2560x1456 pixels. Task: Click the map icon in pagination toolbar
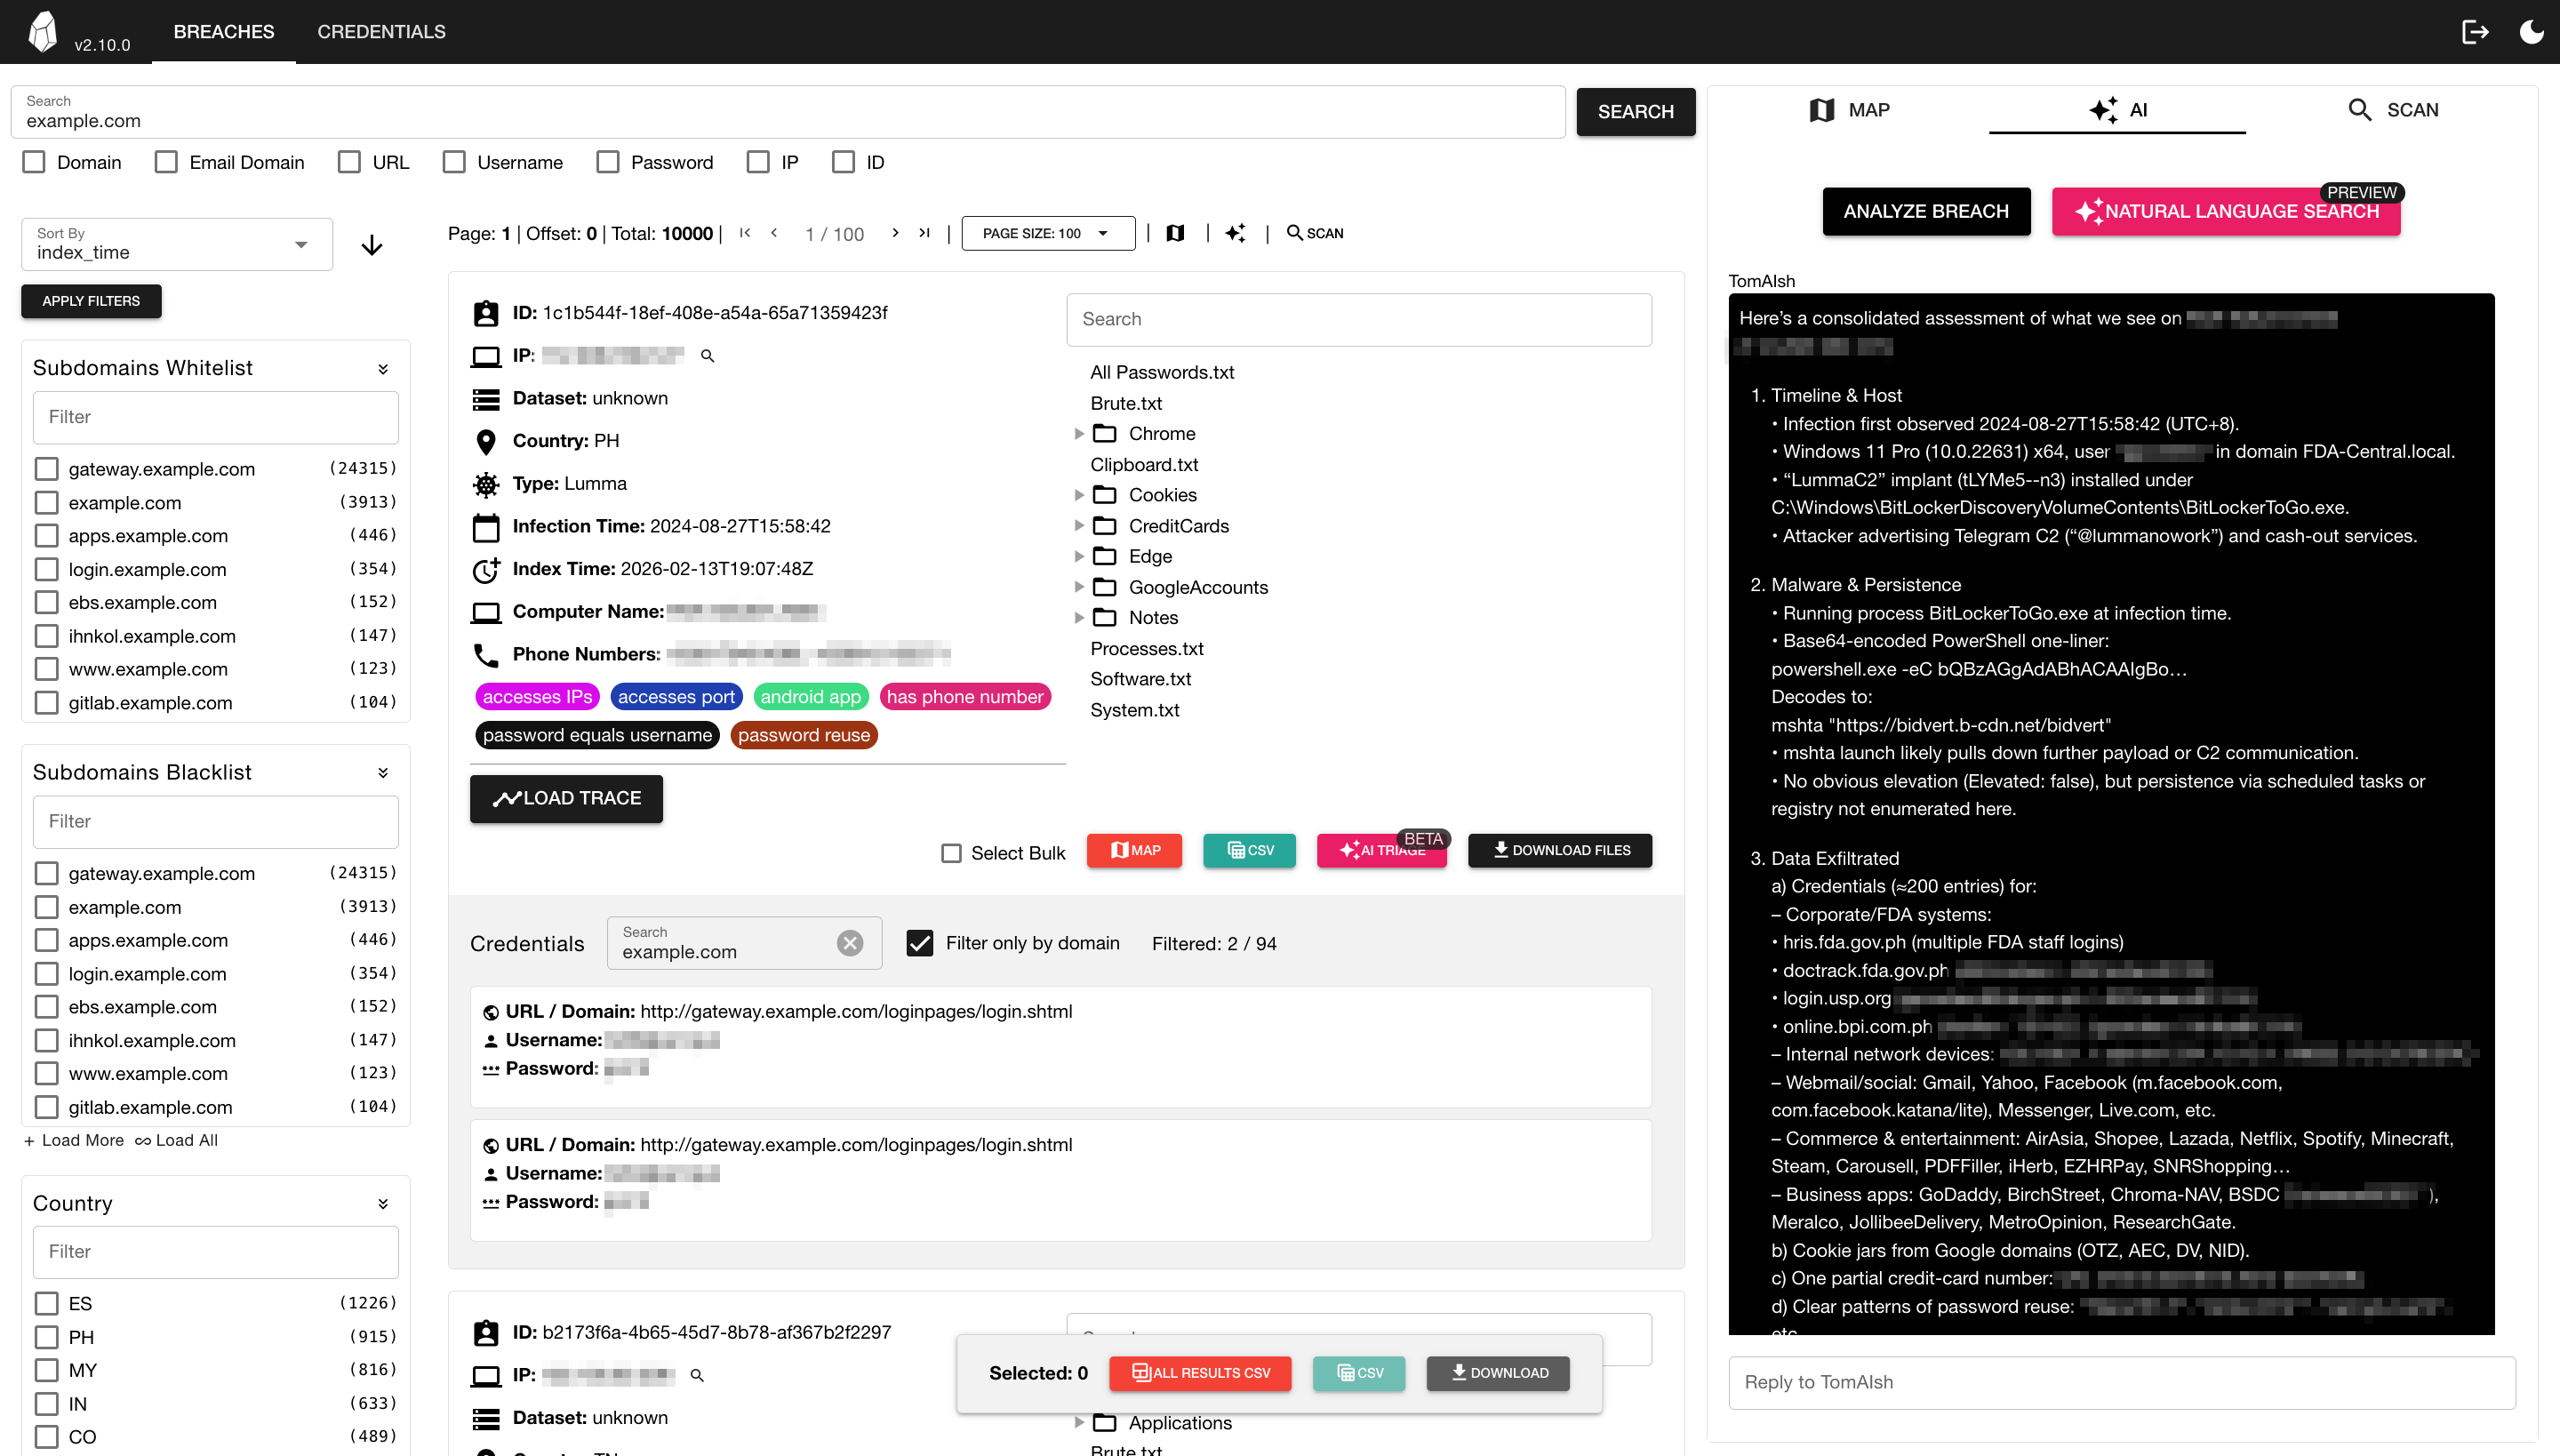(1175, 233)
